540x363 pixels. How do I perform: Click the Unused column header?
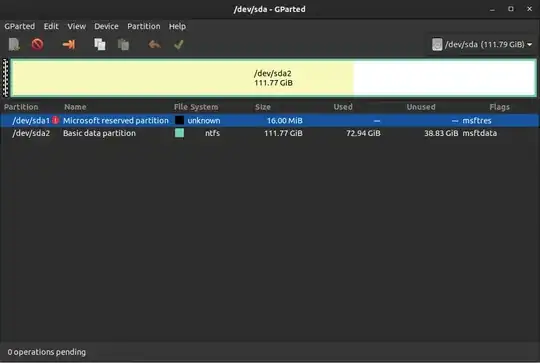(421, 107)
